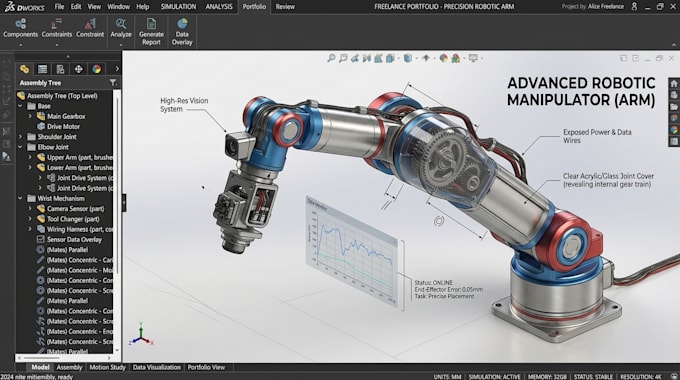Open appearance color wheel tab
680x380 pixels.
tap(96, 69)
